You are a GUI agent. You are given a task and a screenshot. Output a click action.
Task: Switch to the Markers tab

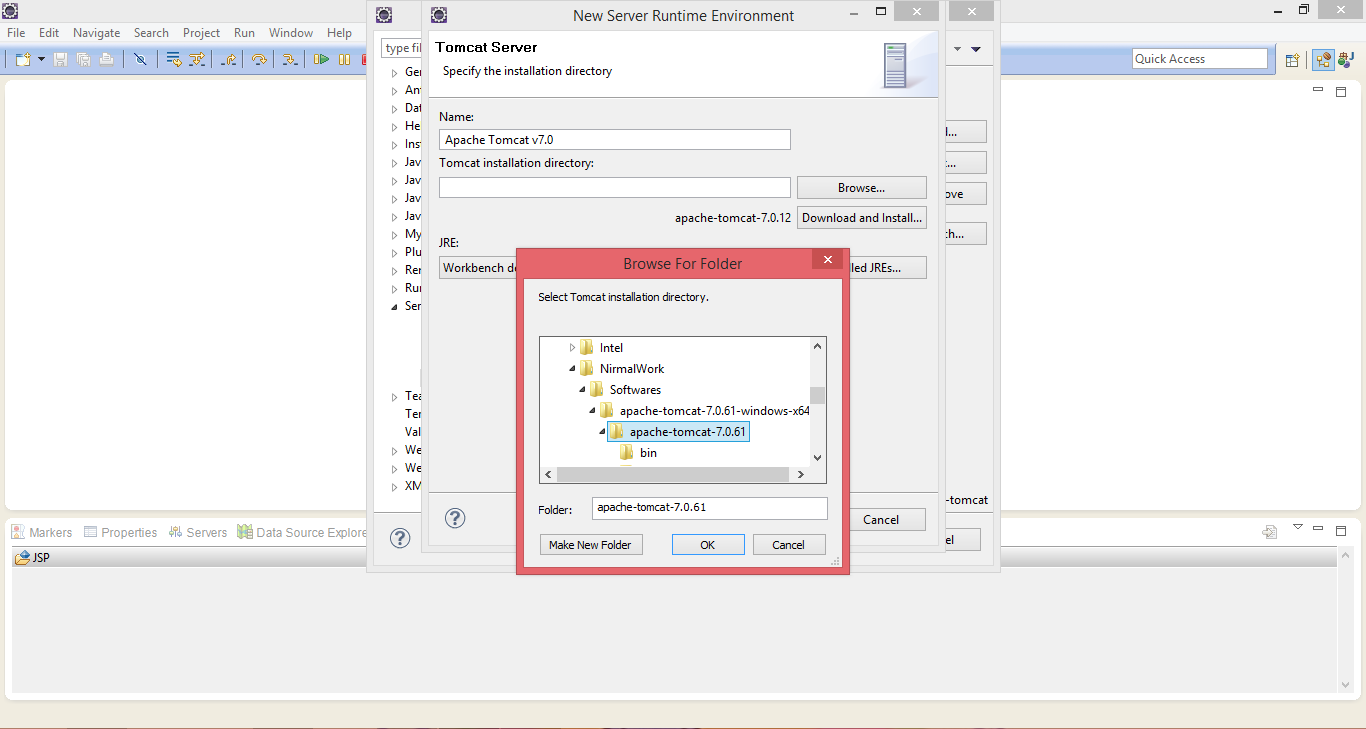coord(42,532)
